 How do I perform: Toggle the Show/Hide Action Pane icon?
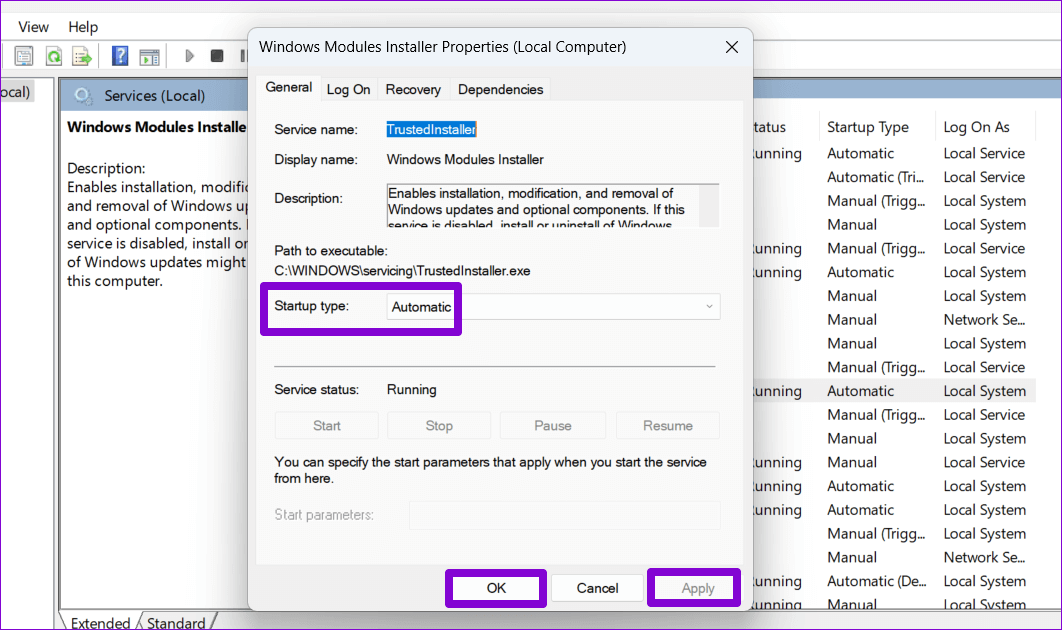pyautogui.click(x=149, y=57)
